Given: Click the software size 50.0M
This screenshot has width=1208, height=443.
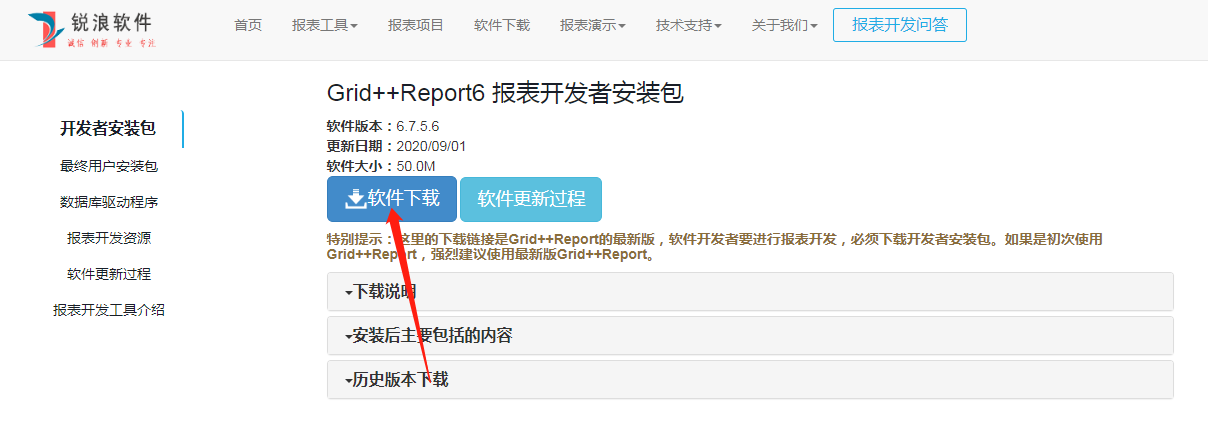Looking at the screenshot, I should [416, 166].
